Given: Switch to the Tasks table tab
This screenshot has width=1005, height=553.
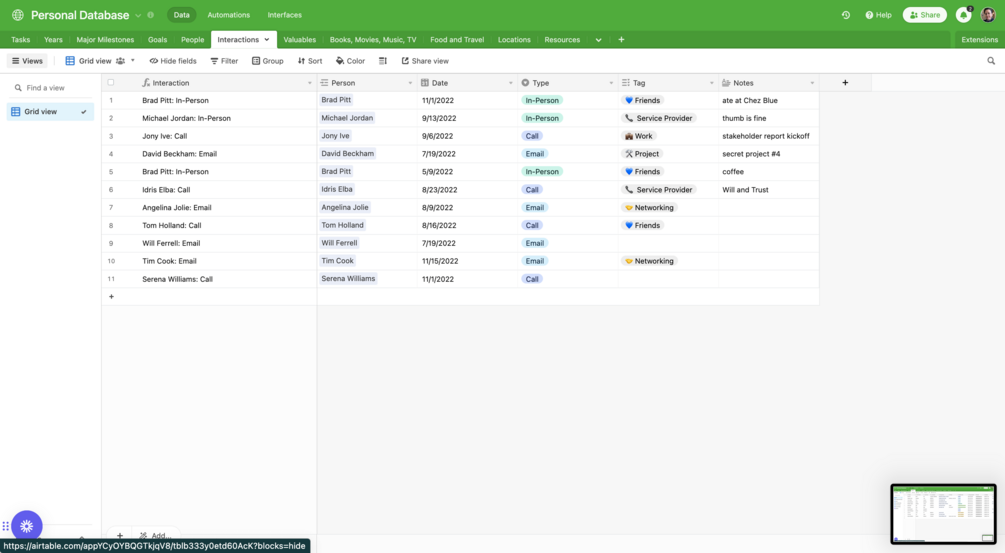Looking at the screenshot, I should click(x=21, y=40).
